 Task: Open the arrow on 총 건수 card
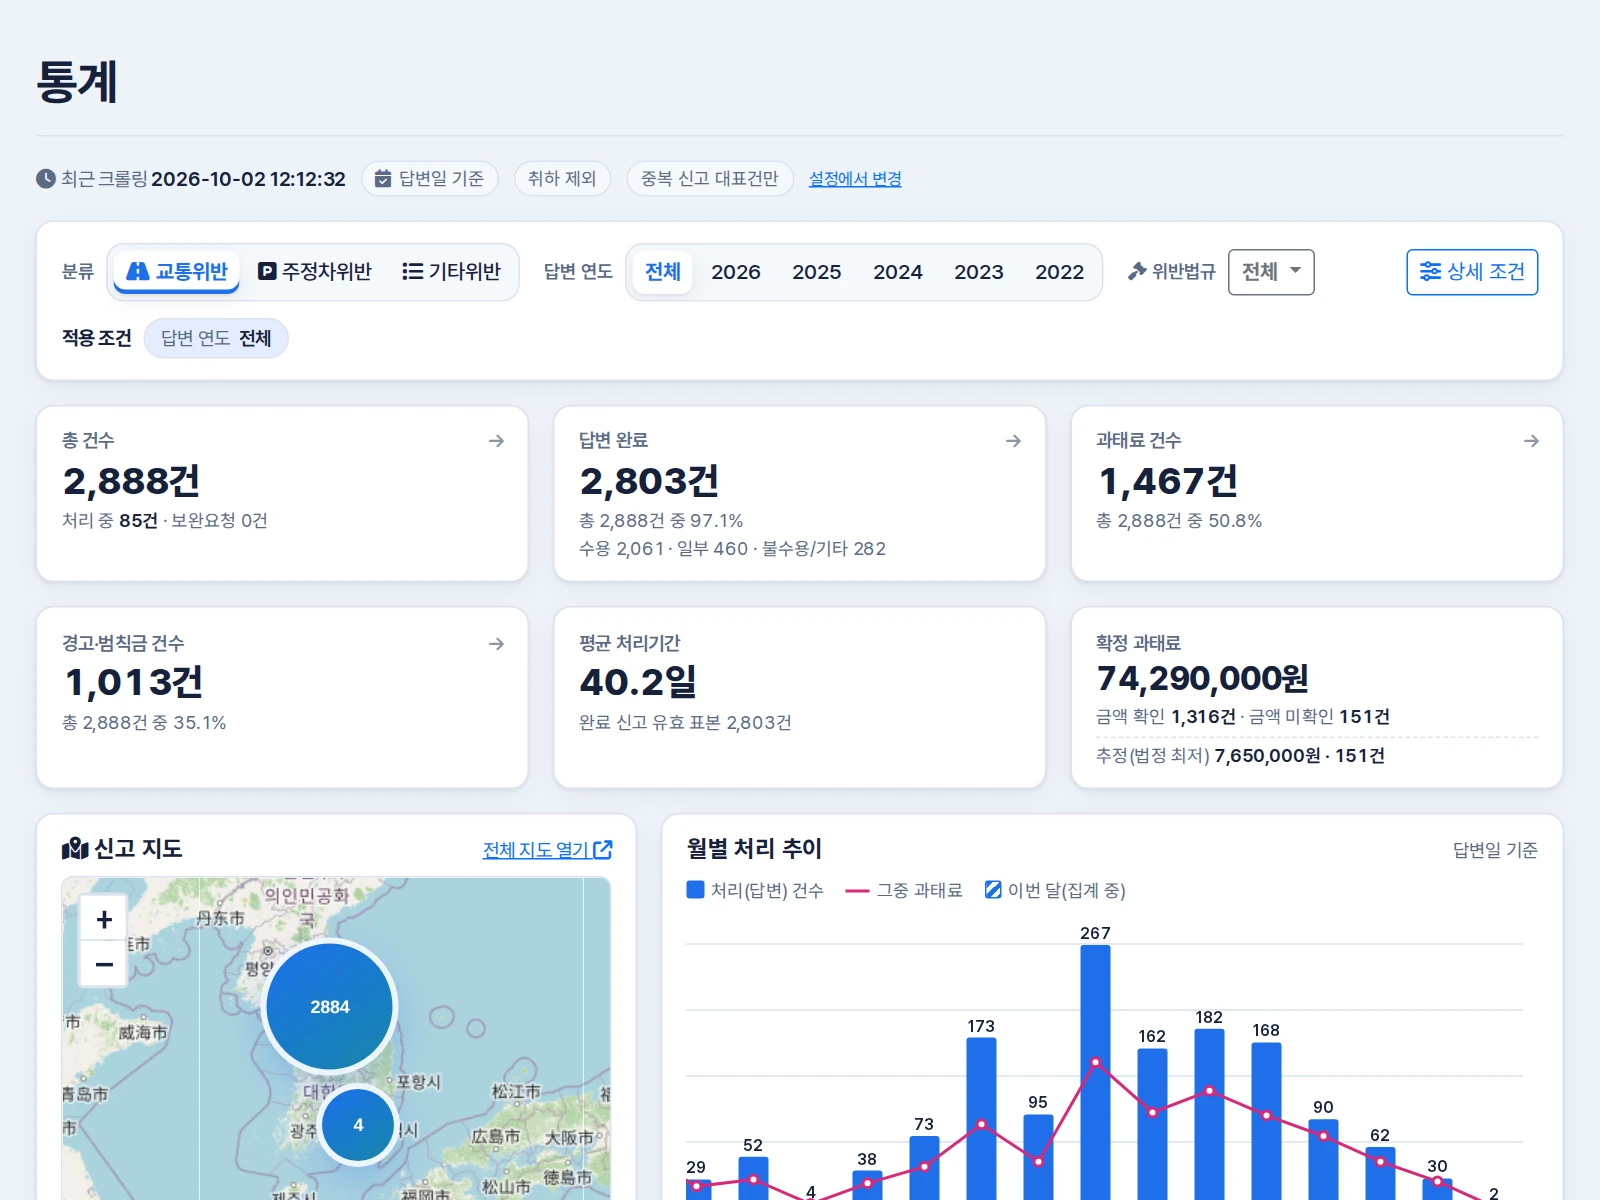[496, 441]
